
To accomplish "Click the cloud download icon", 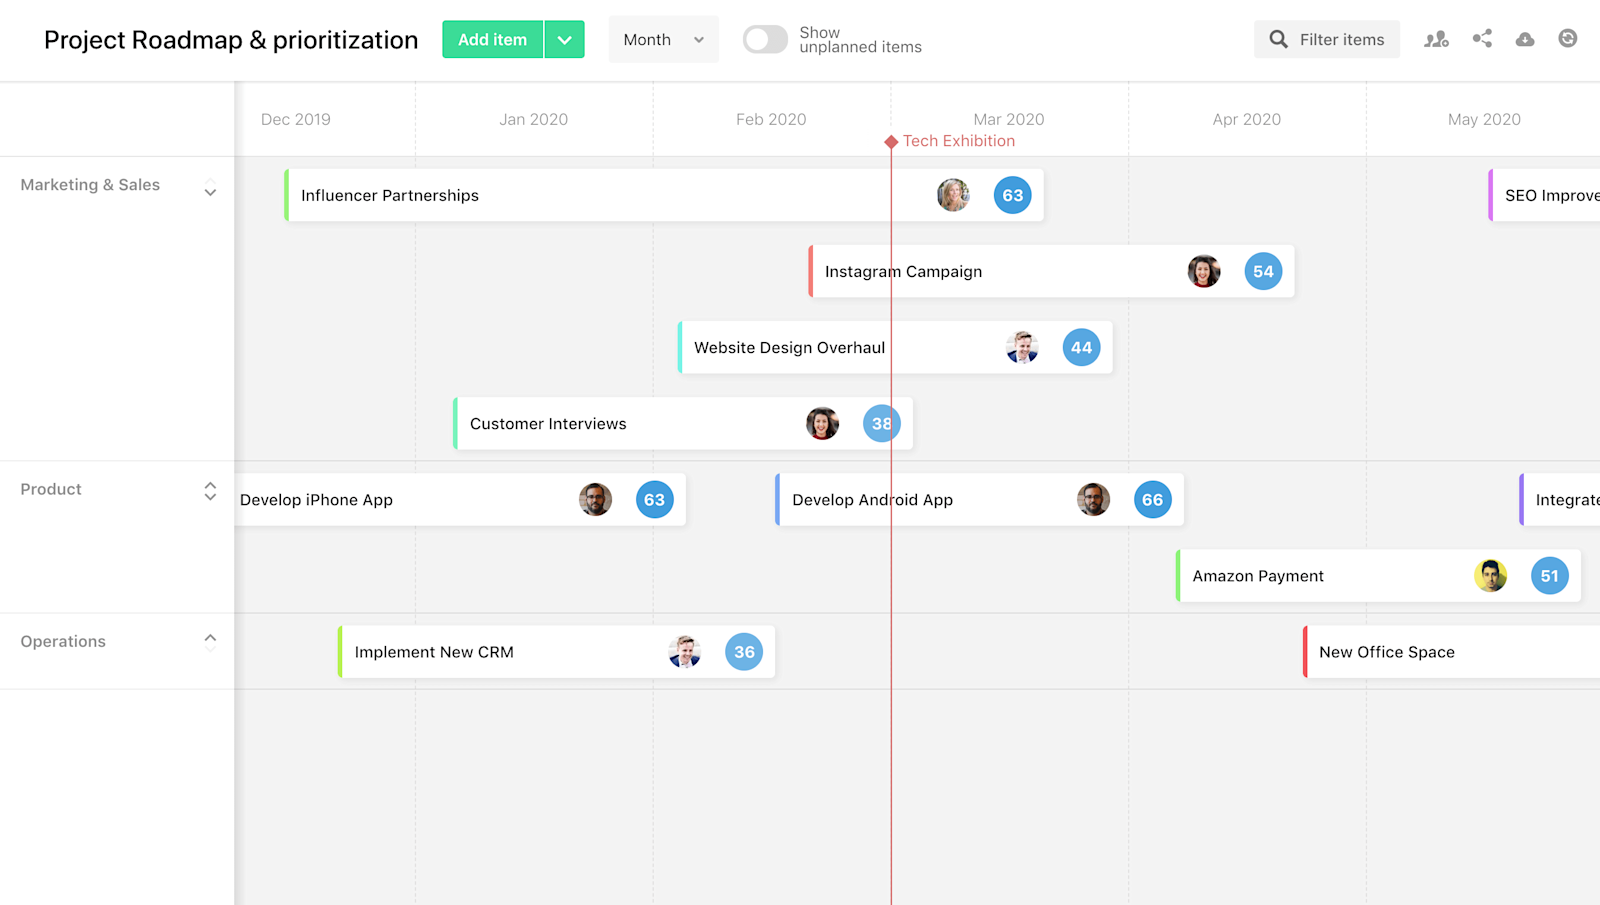I will tap(1524, 39).
